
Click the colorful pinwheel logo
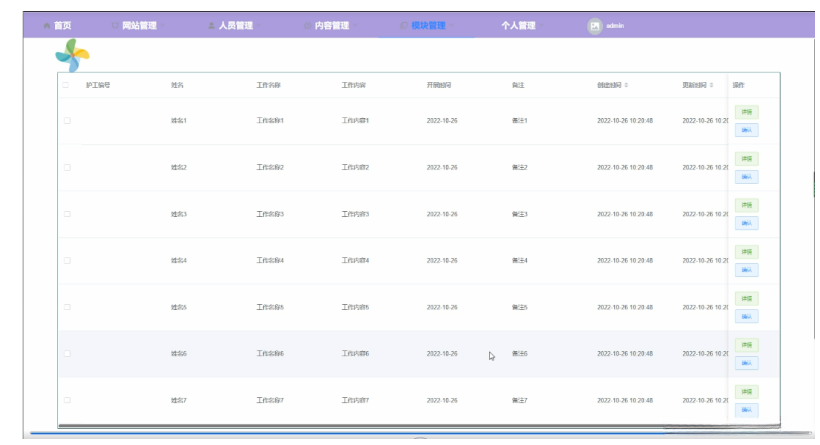(x=73, y=55)
